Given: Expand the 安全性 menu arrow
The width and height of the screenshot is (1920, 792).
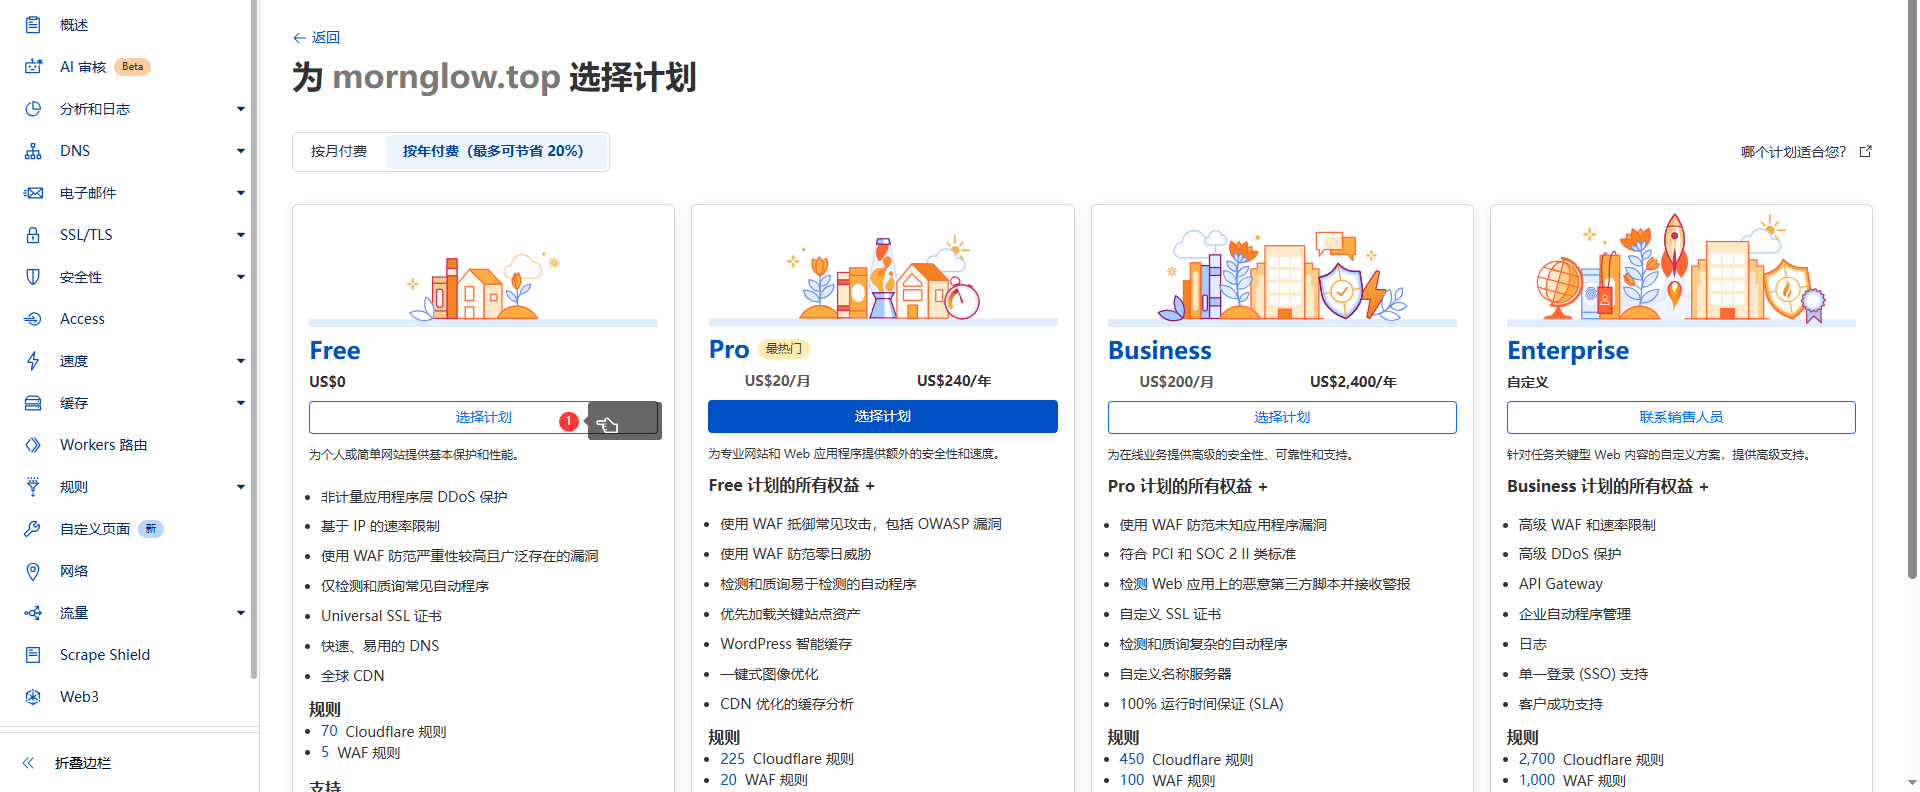Looking at the screenshot, I should point(241,277).
